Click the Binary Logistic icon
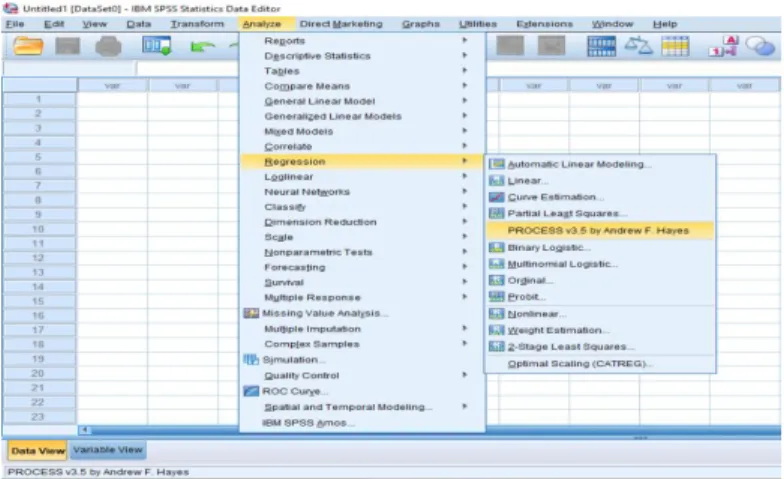 (x=496, y=248)
